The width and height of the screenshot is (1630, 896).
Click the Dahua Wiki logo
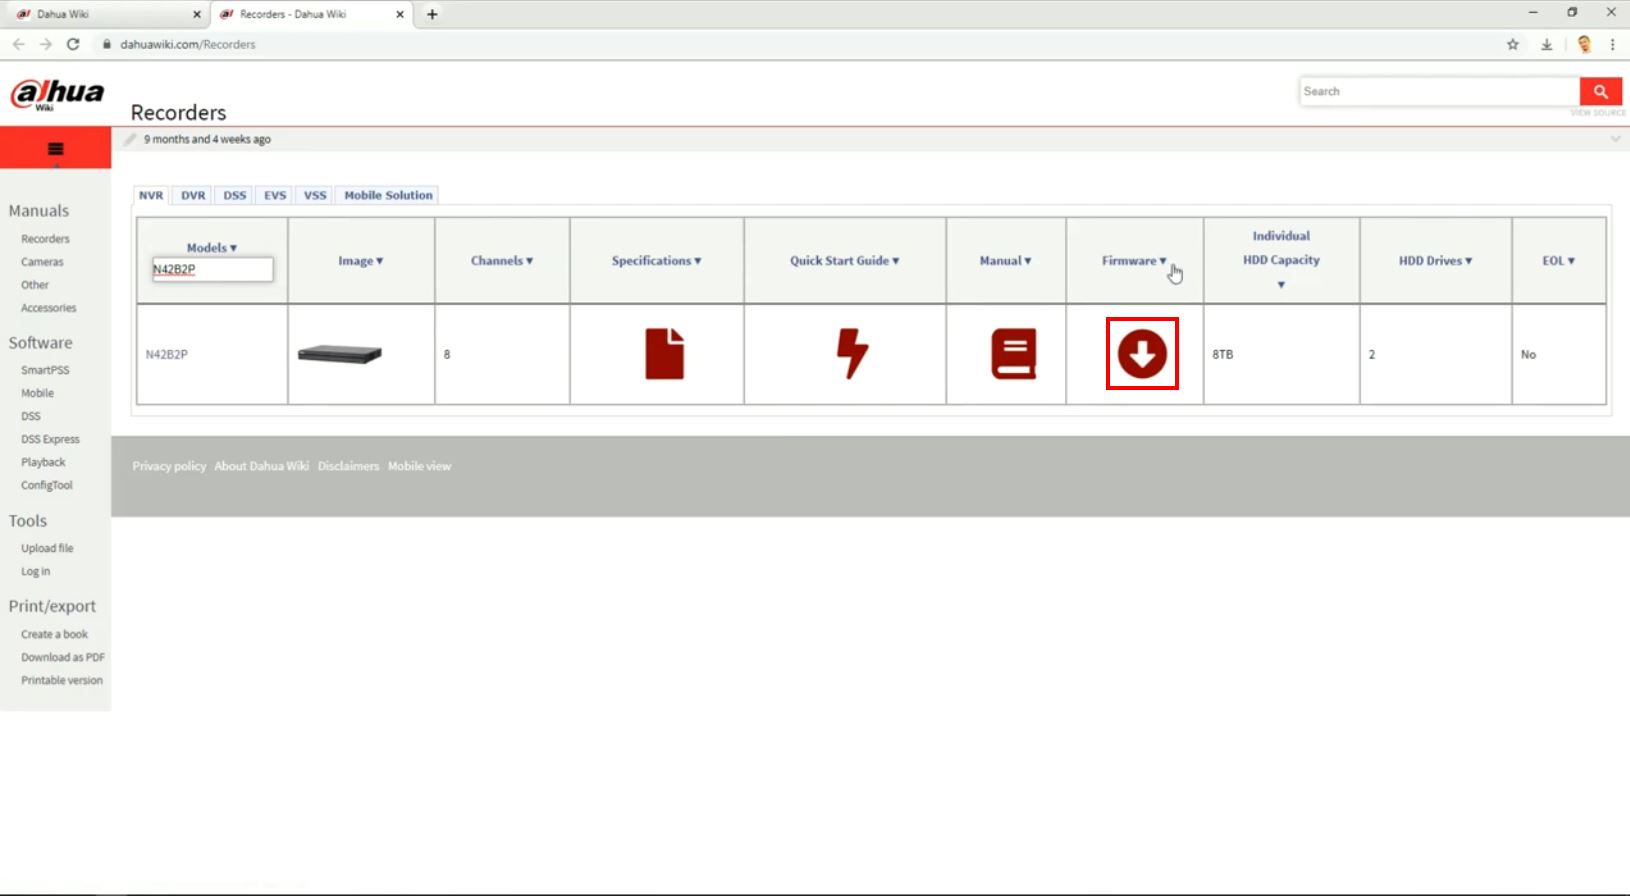click(x=57, y=94)
